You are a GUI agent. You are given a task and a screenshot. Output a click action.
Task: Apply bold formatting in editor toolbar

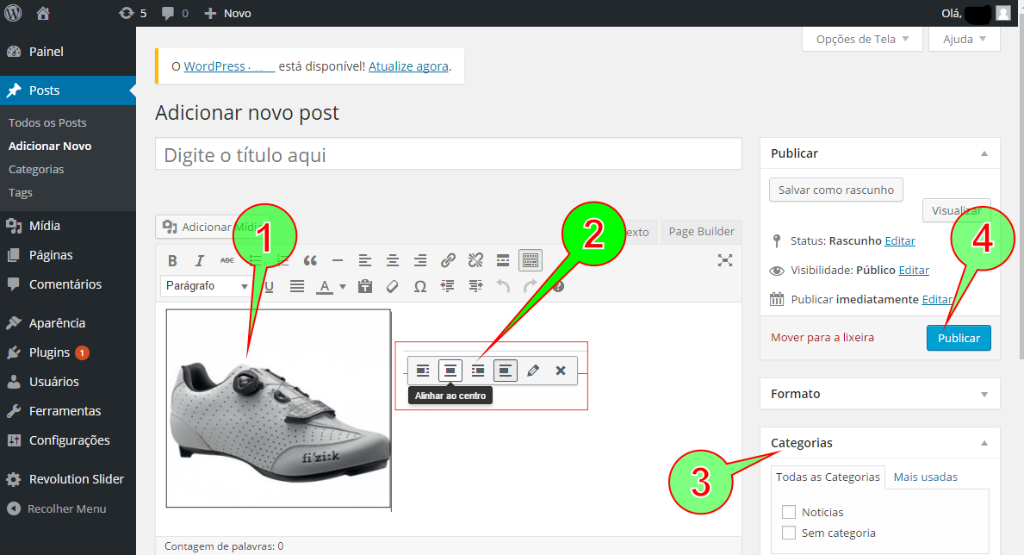[x=172, y=261]
